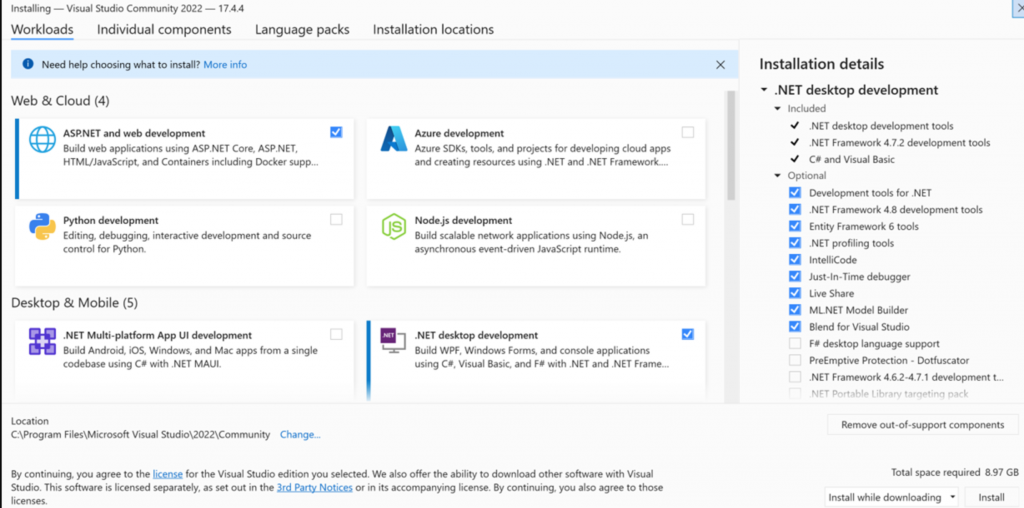Viewport: 1024px width, 508px height.
Task: Click the ASP.NET globe workload icon
Action: [42, 140]
